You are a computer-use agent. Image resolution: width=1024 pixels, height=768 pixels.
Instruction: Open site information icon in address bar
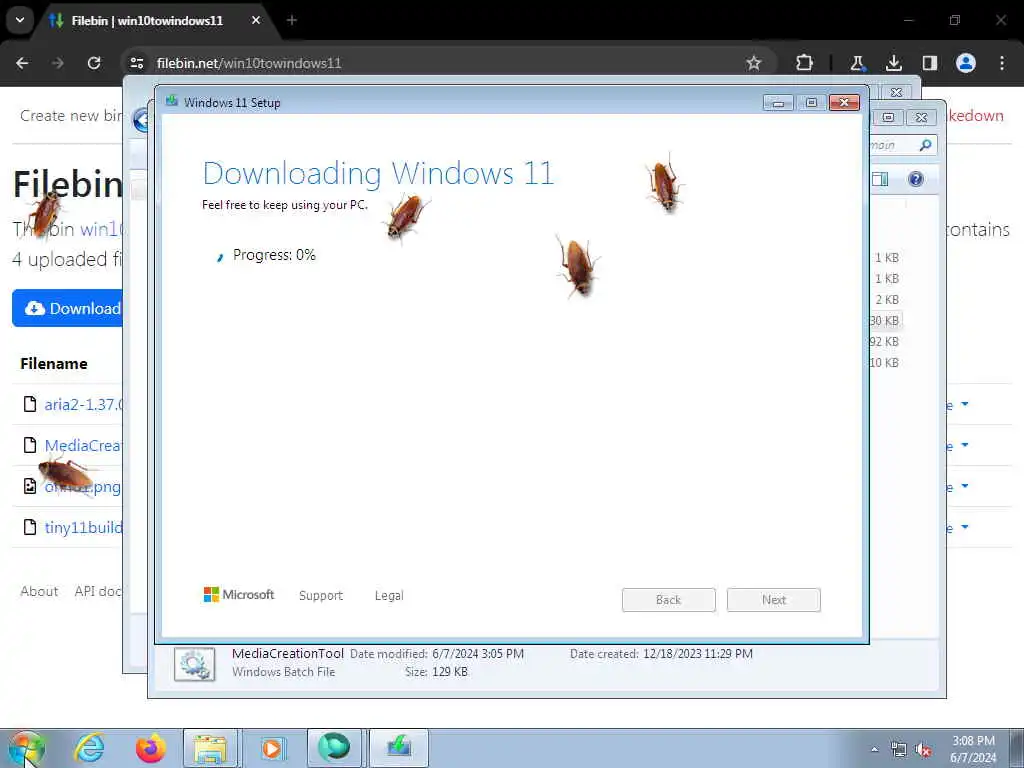(x=136, y=63)
